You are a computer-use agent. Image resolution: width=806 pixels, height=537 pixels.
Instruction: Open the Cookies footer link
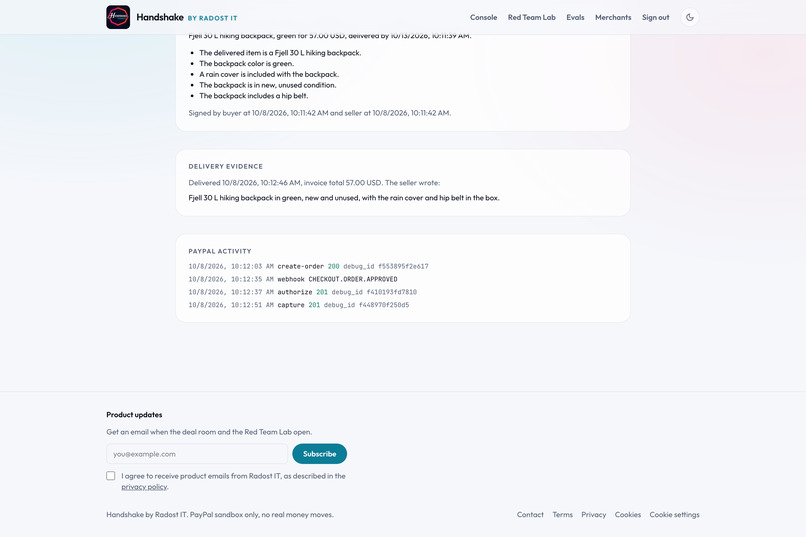pos(628,514)
